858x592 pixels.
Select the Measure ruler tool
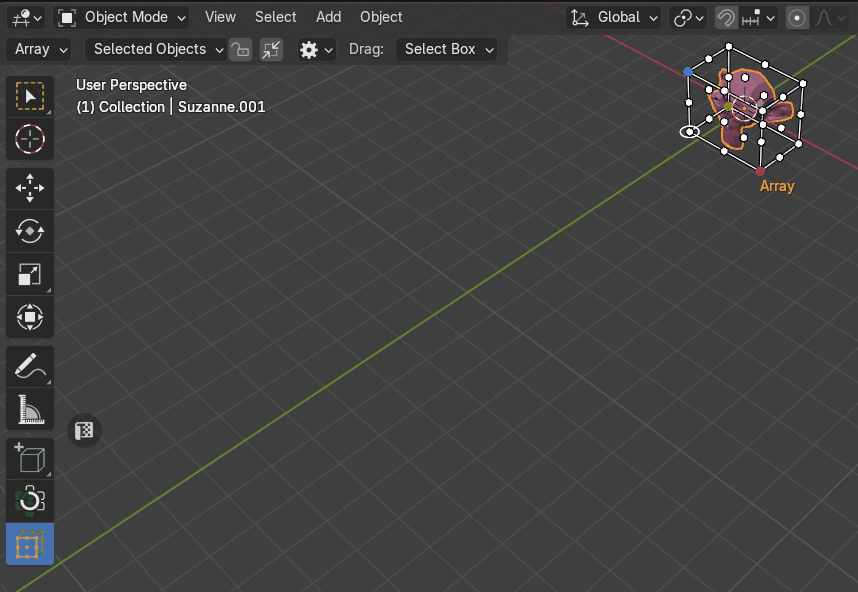30,409
